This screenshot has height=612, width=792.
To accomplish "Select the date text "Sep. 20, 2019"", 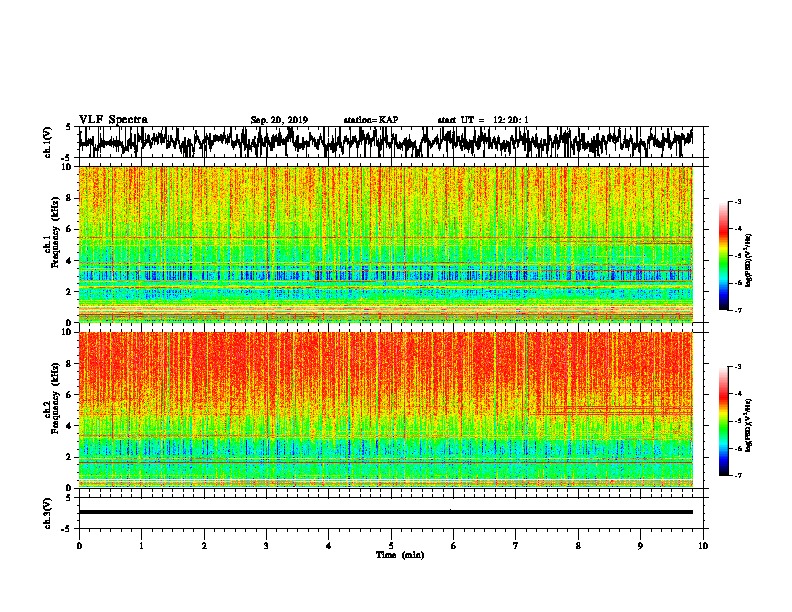I will pos(279,120).
